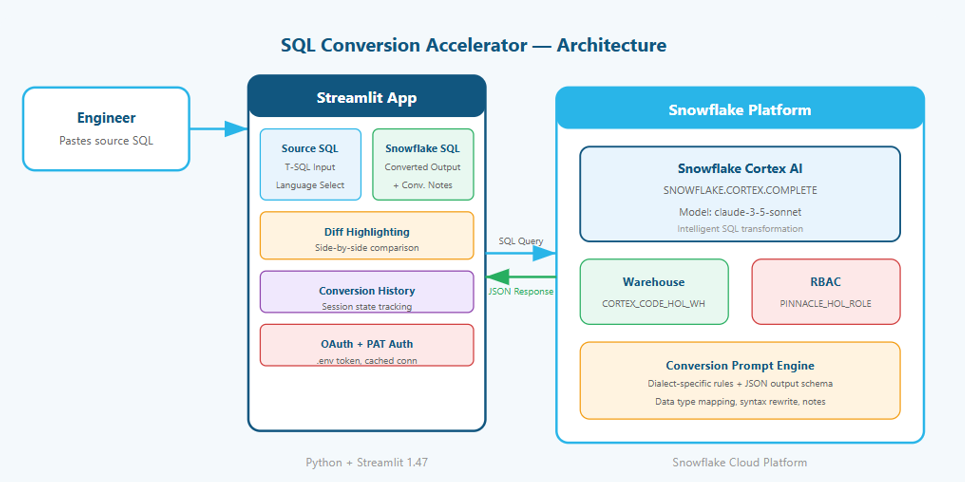The width and height of the screenshot is (965, 482).
Task: Click 'T-SQL Input' text
Action: click(x=310, y=167)
